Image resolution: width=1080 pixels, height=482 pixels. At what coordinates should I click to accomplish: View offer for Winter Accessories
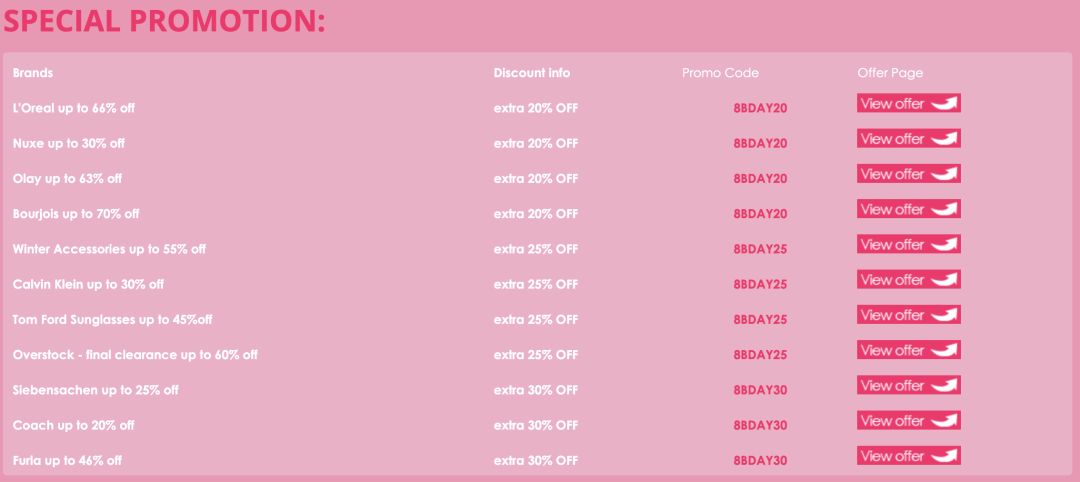pos(908,244)
